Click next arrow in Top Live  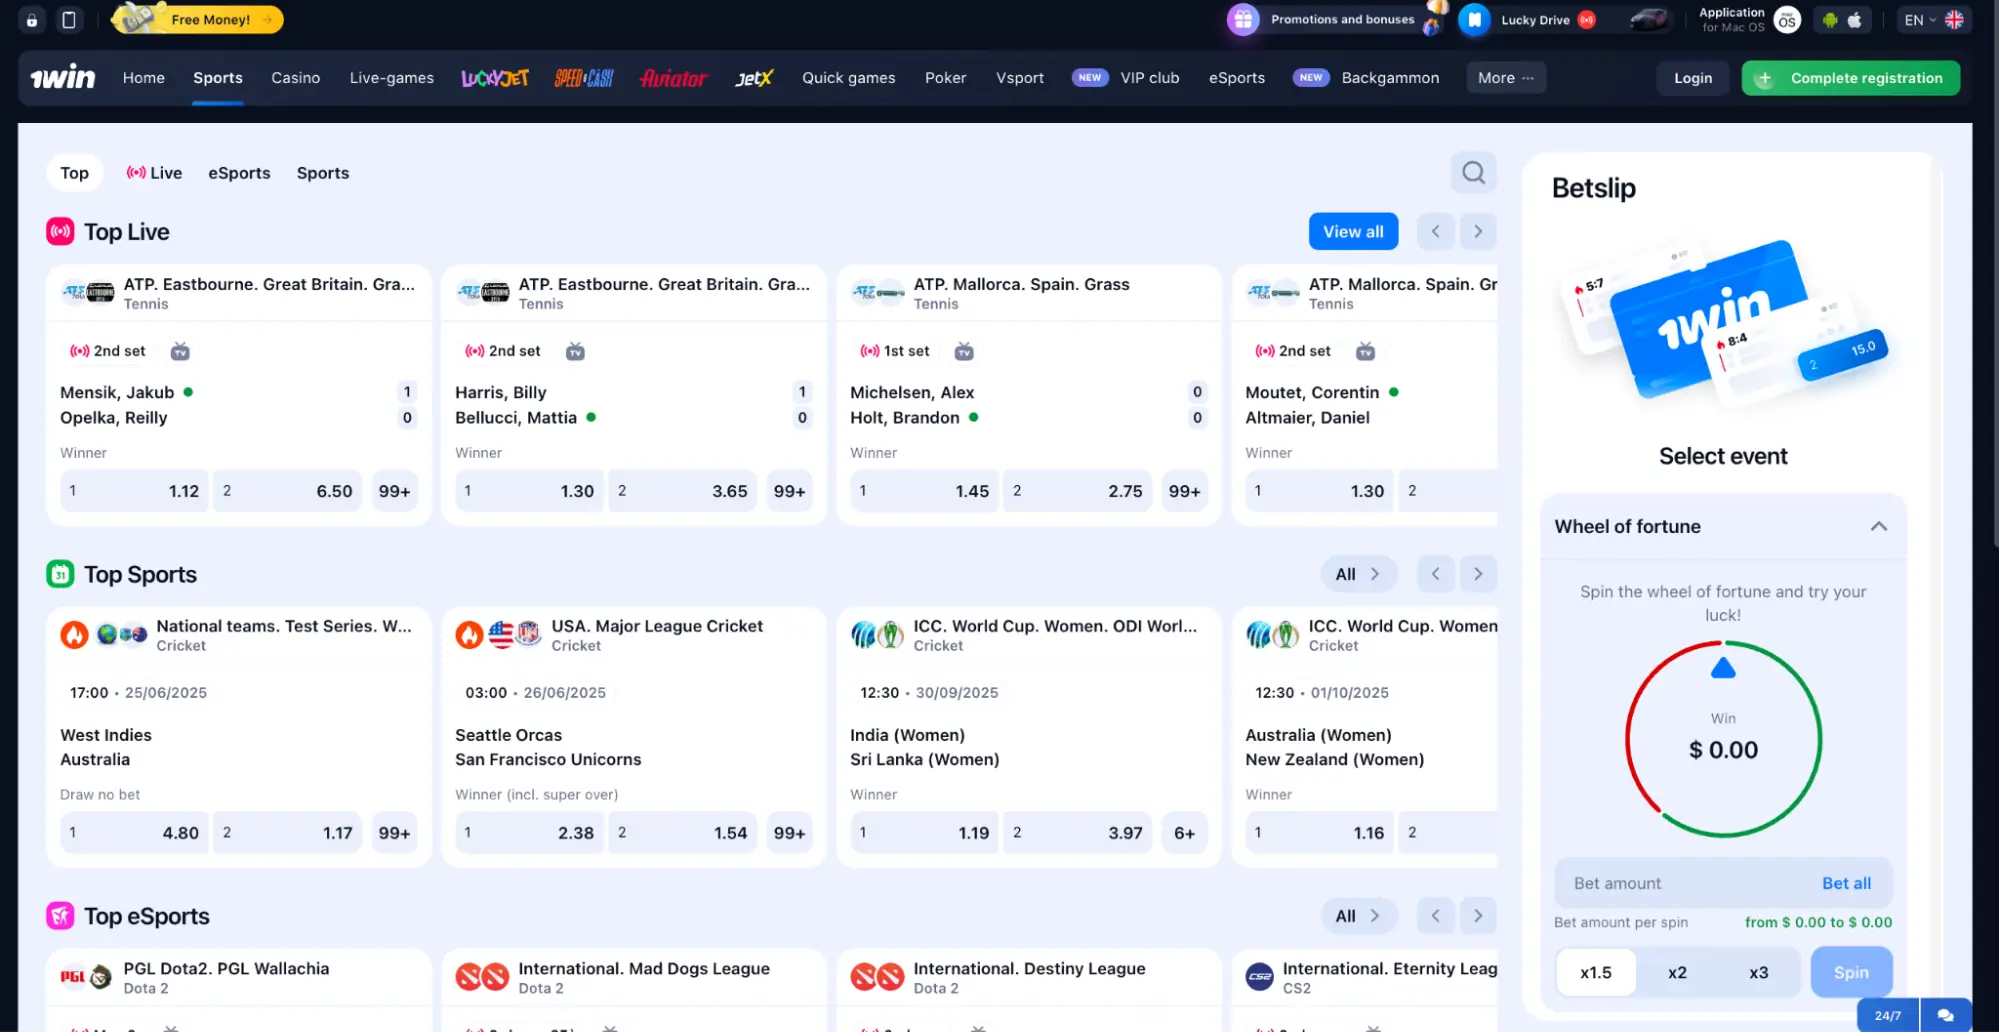(x=1478, y=232)
